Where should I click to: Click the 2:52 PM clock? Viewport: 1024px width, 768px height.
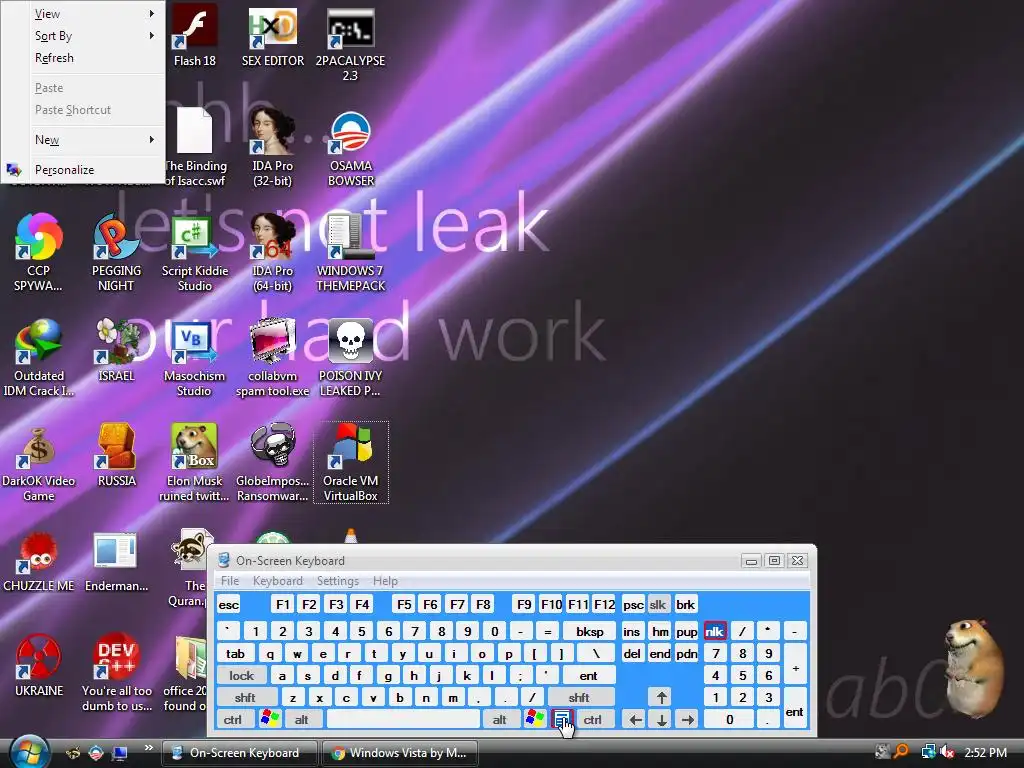(985, 752)
